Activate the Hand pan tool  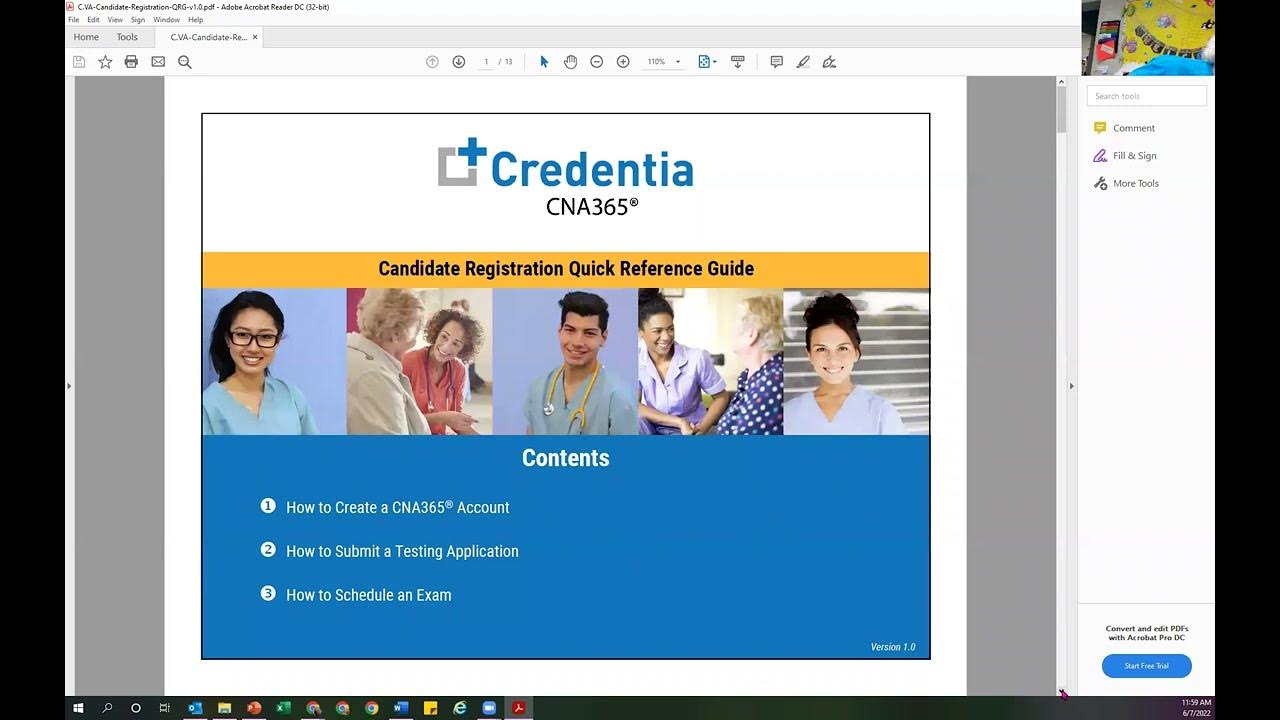click(x=570, y=62)
